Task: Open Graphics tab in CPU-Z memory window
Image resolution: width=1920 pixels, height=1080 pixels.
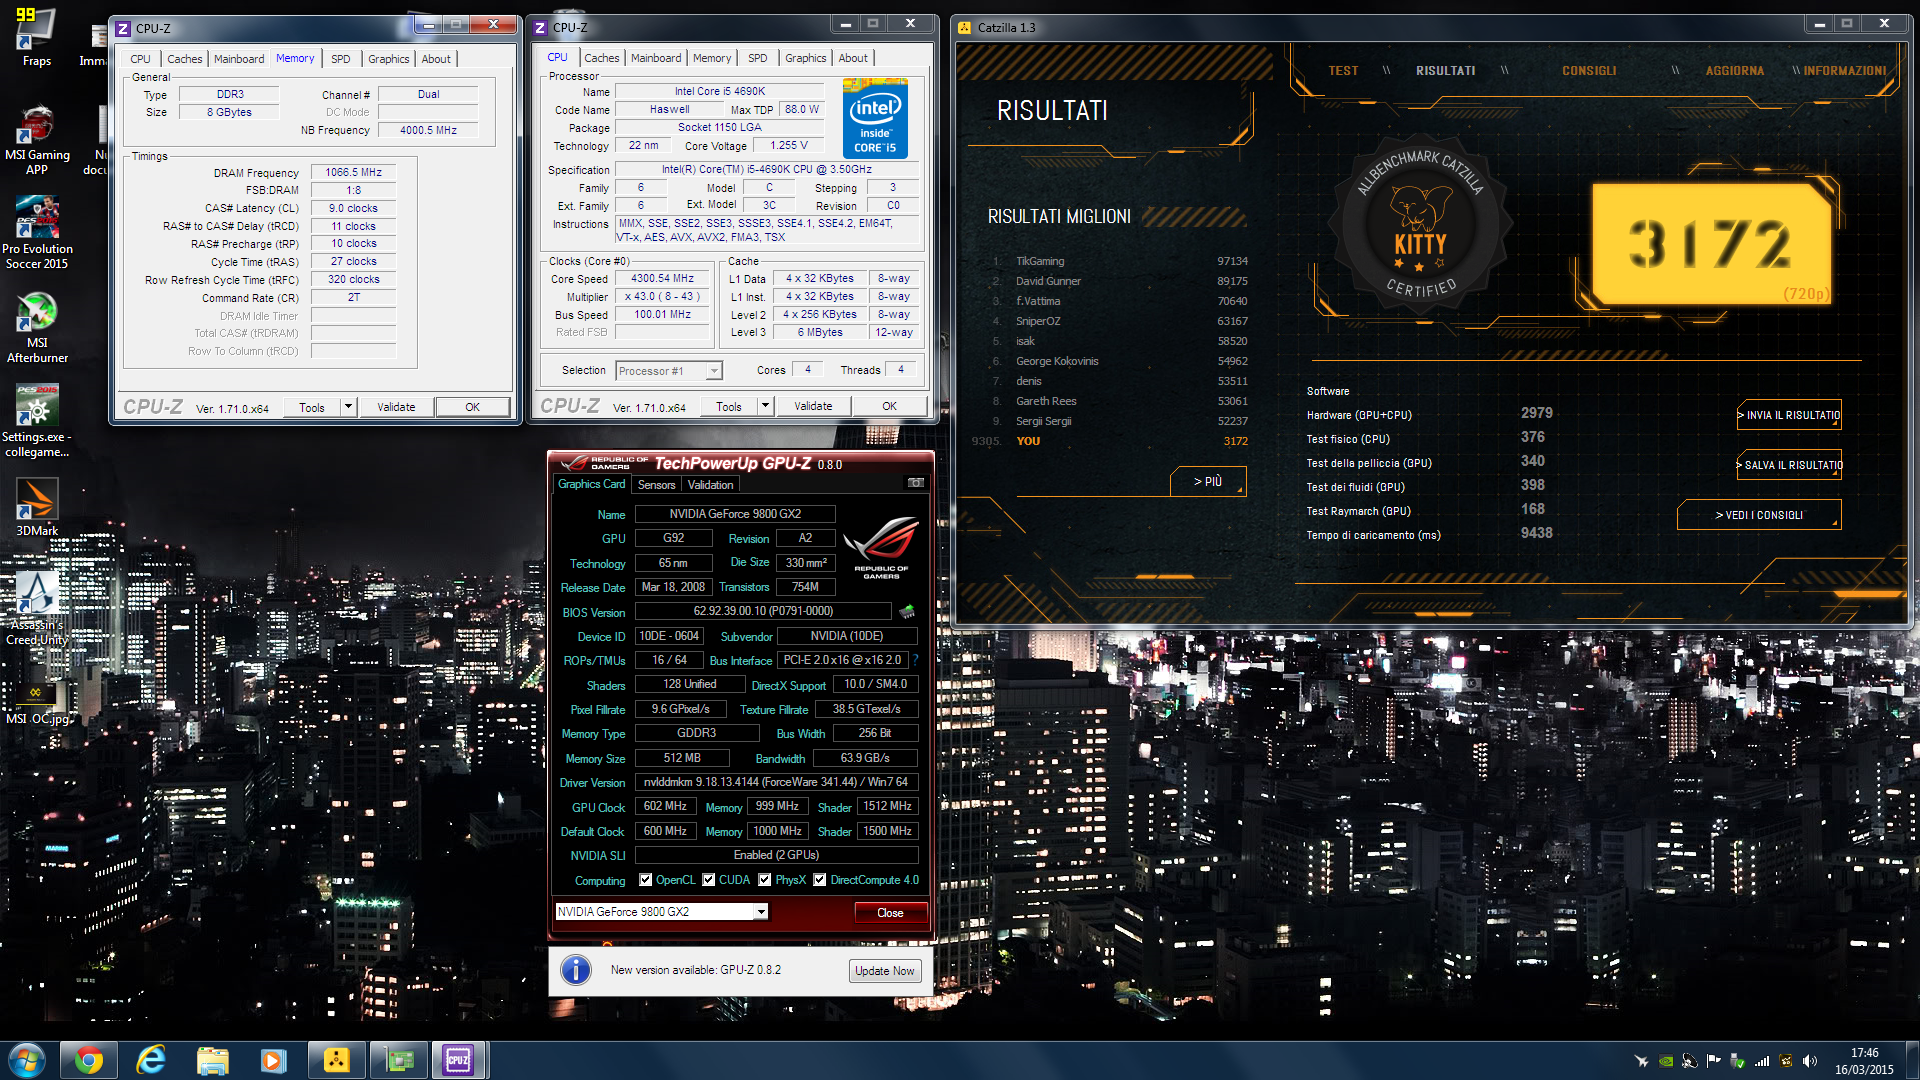Action: point(388,59)
